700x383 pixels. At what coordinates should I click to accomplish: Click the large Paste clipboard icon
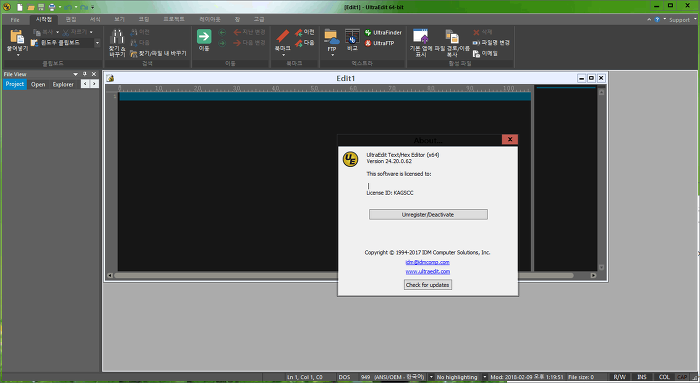pos(17,36)
